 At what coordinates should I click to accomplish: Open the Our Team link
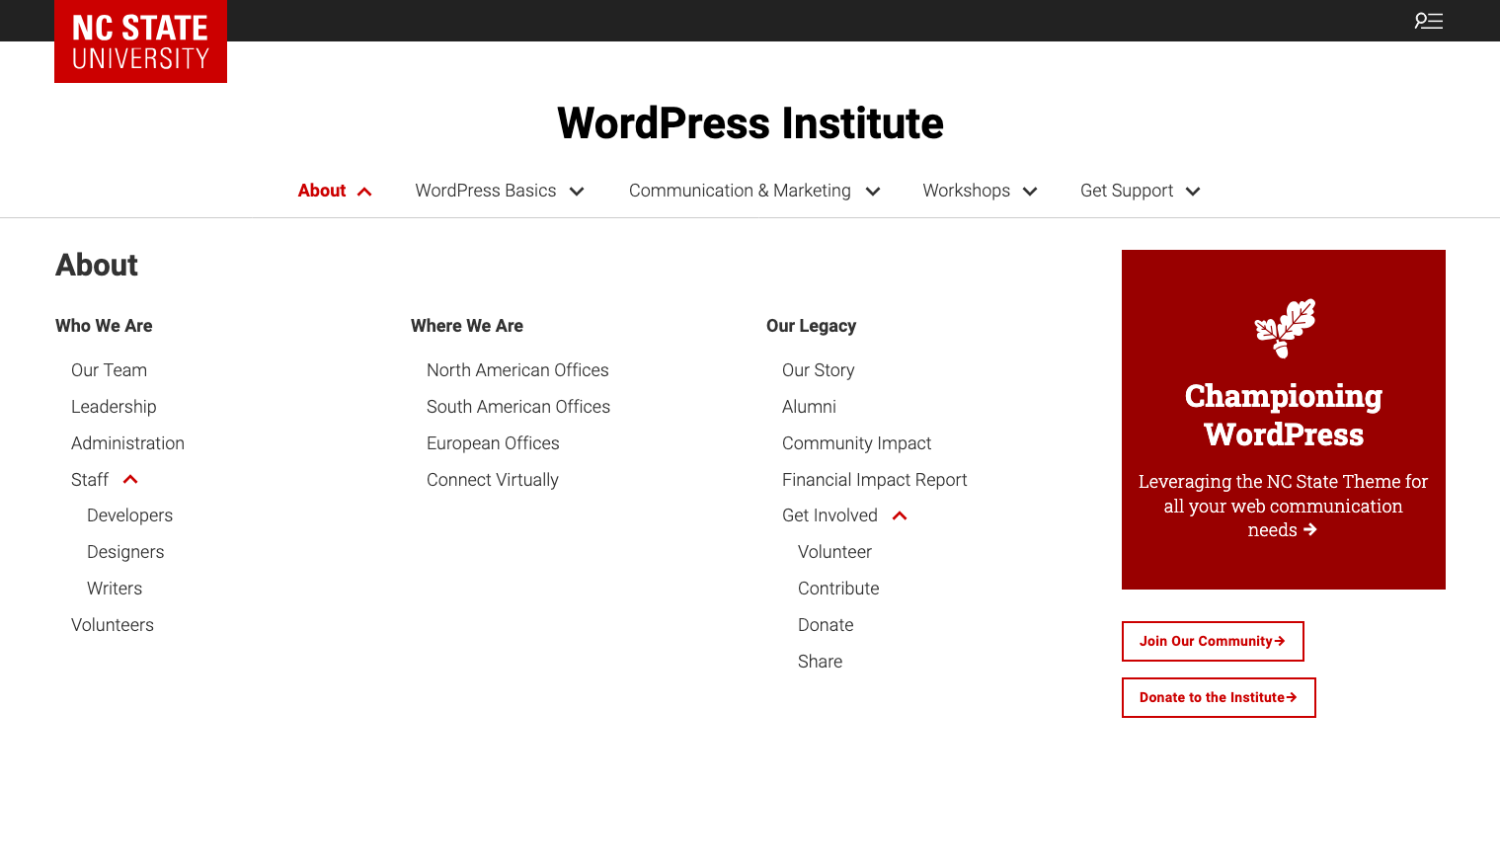(x=109, y=370)
